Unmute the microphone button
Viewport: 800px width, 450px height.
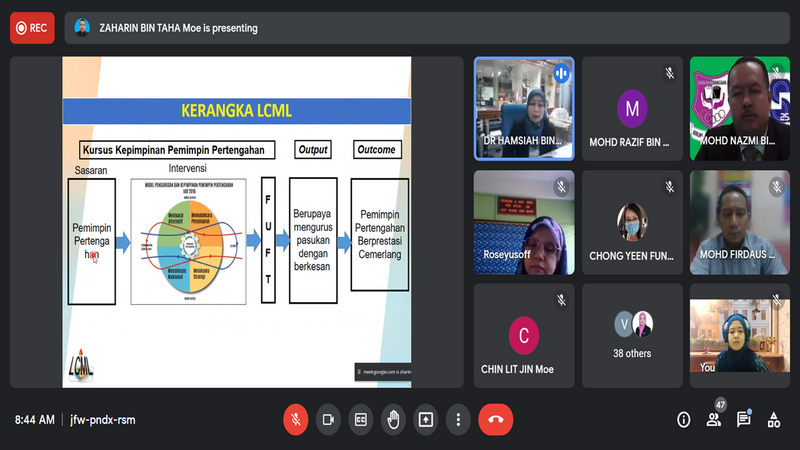click(295, 420)
